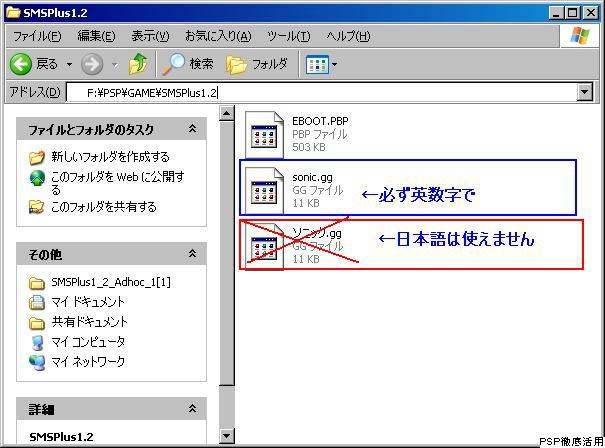
Task: Click このフォルダを Web に公開する link
Action: pos(118,183)
